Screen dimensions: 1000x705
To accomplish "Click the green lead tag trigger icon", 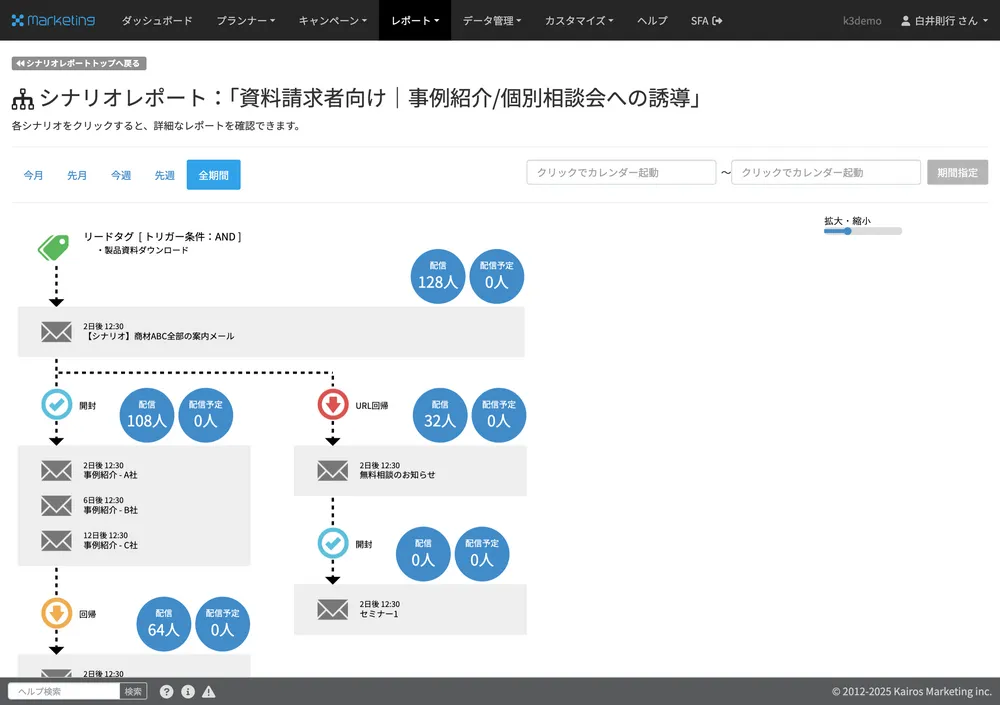I will click(x=52, y=245).
